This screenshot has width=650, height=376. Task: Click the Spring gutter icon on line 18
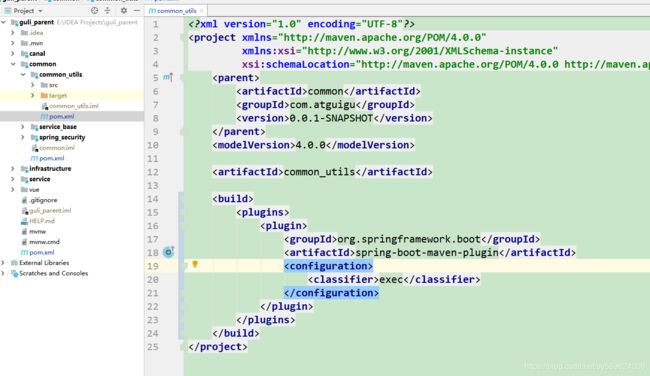(168, 252)
